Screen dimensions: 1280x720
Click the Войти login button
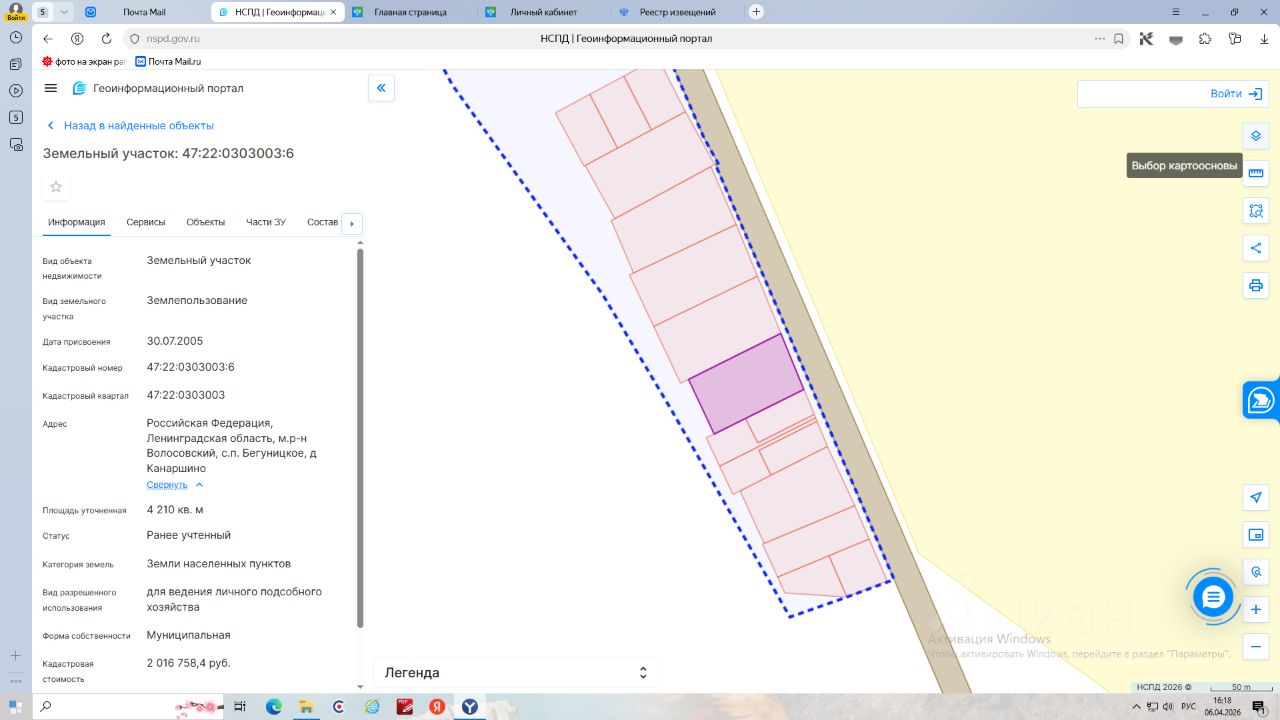1236,94
